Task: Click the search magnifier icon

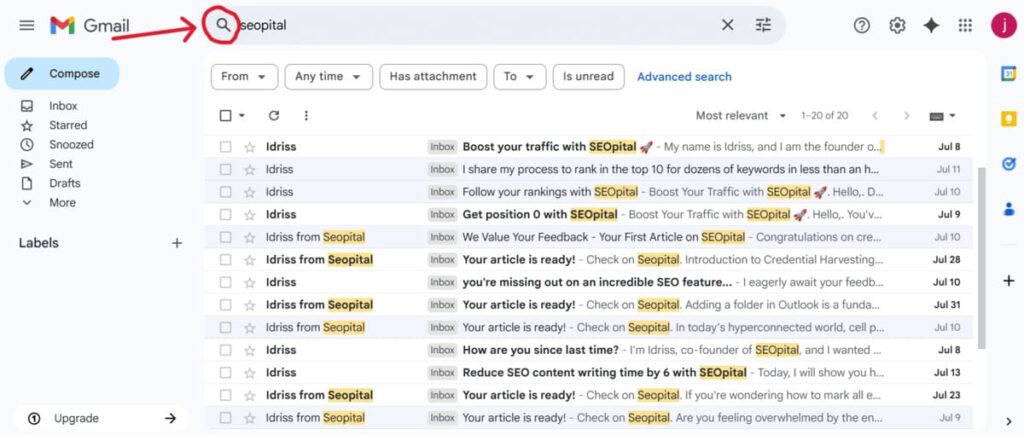Action: pyautogui.click(x=223, y=25)
